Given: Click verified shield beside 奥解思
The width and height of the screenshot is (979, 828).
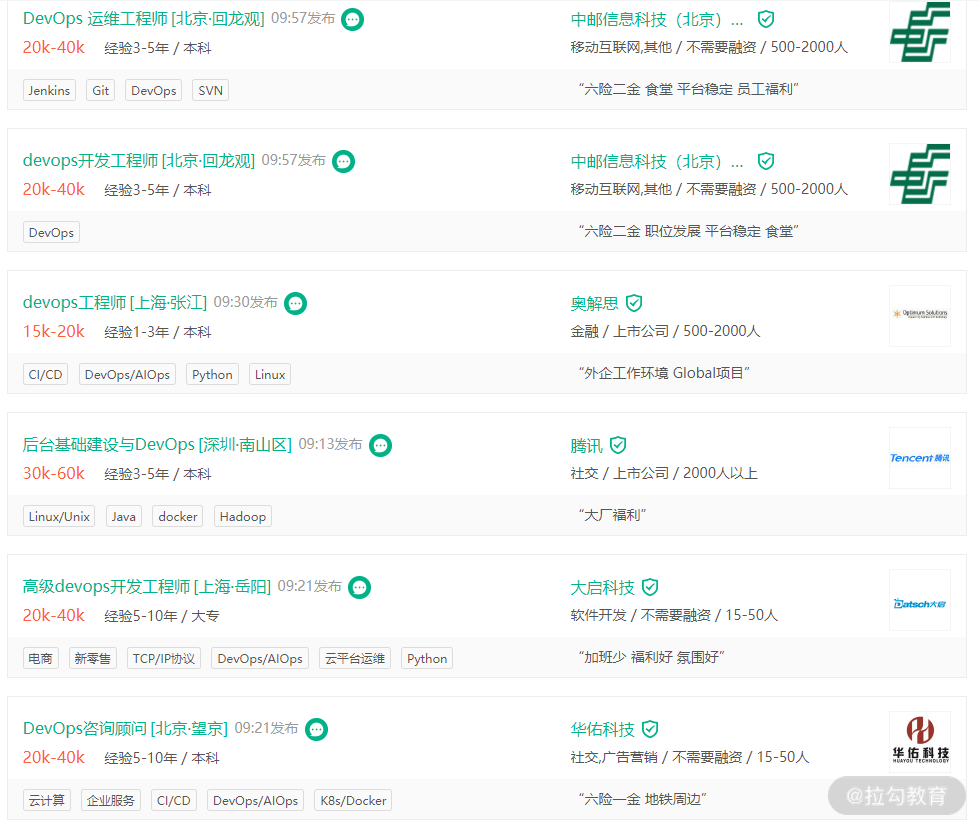Looking at the screenshot, I should [x=634, y=303].
